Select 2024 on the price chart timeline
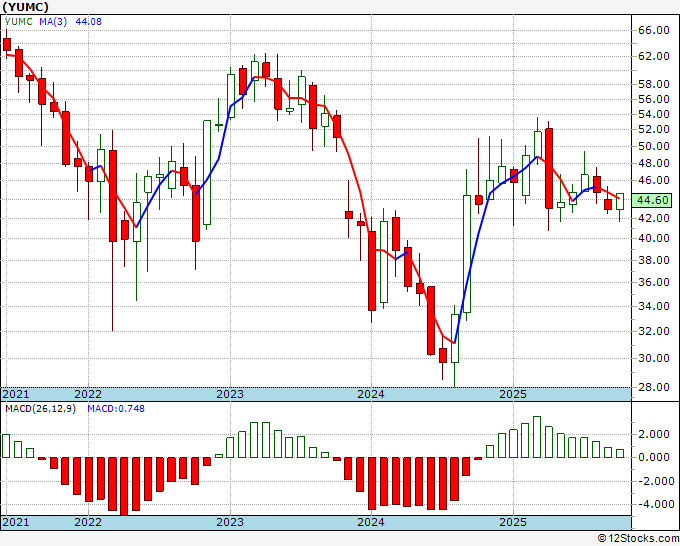 coord(371,394)
